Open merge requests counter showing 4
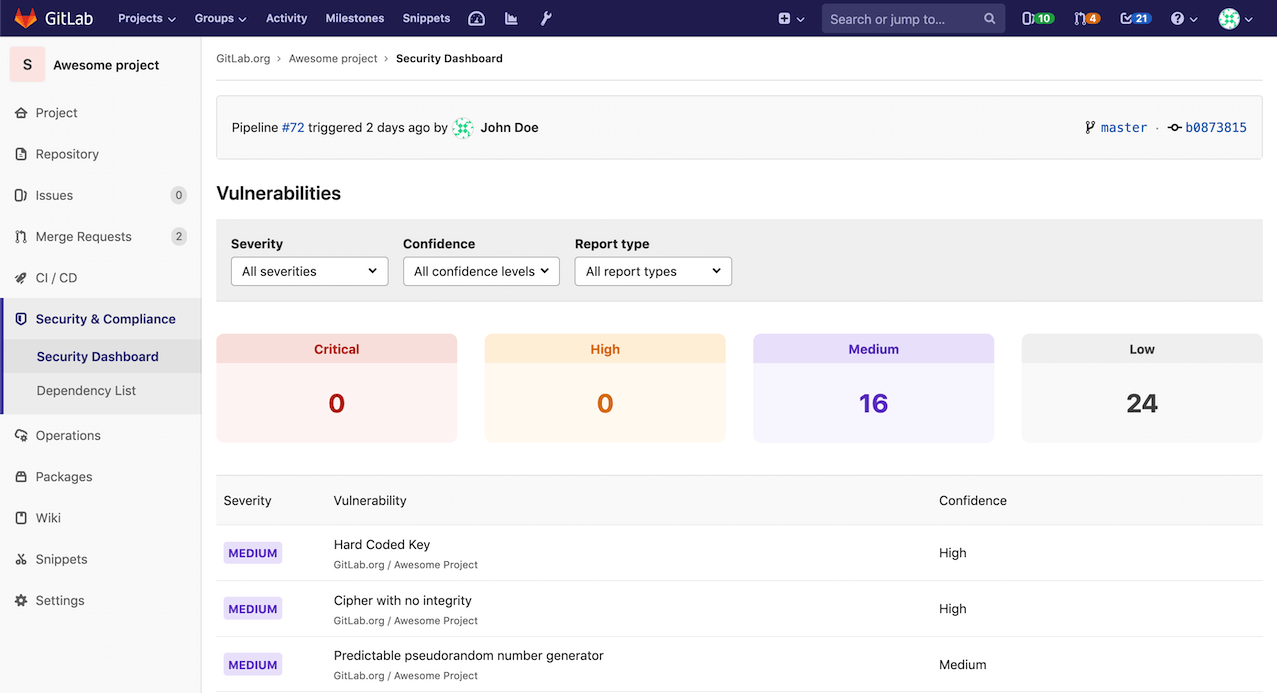The image size is (1277, 693). pos(1086,18)
